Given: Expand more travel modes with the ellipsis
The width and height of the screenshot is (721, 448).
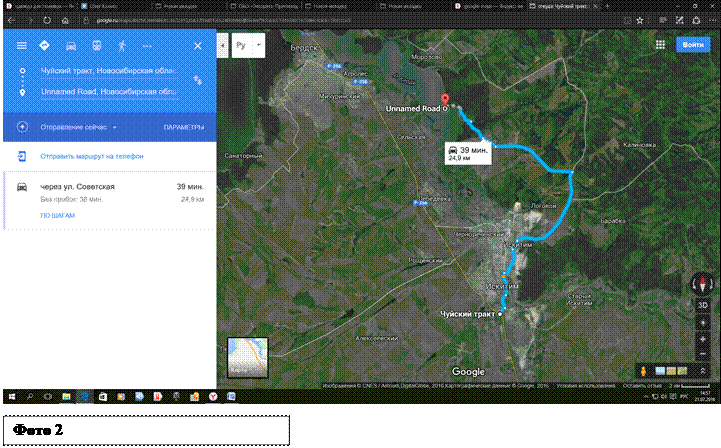Looking at the screenshot, I should coord(148,46).
